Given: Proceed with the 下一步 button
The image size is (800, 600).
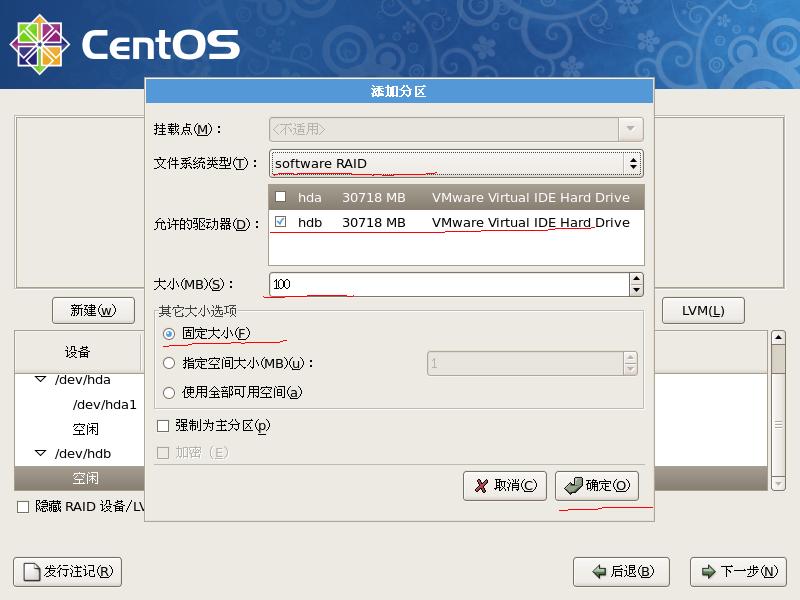Looking at the screenshot, I should pos(738,571).
